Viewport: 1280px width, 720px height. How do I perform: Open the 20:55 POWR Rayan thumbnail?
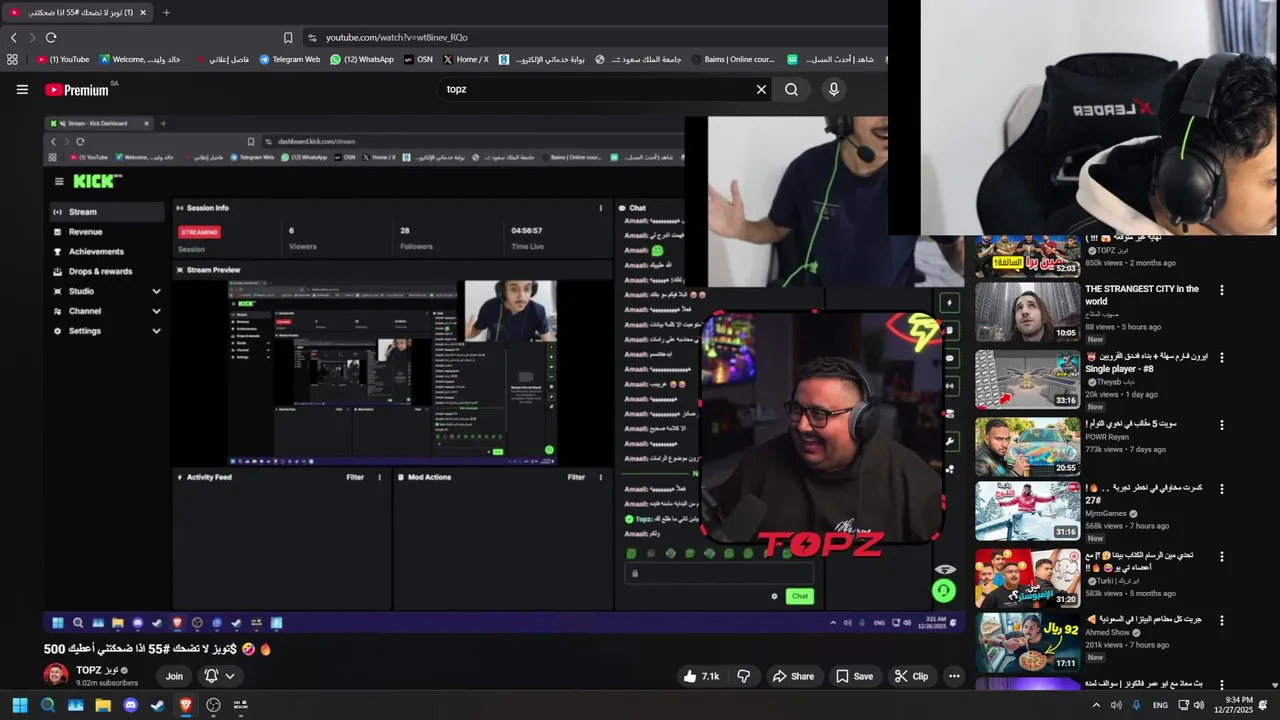click(1028, 446)
